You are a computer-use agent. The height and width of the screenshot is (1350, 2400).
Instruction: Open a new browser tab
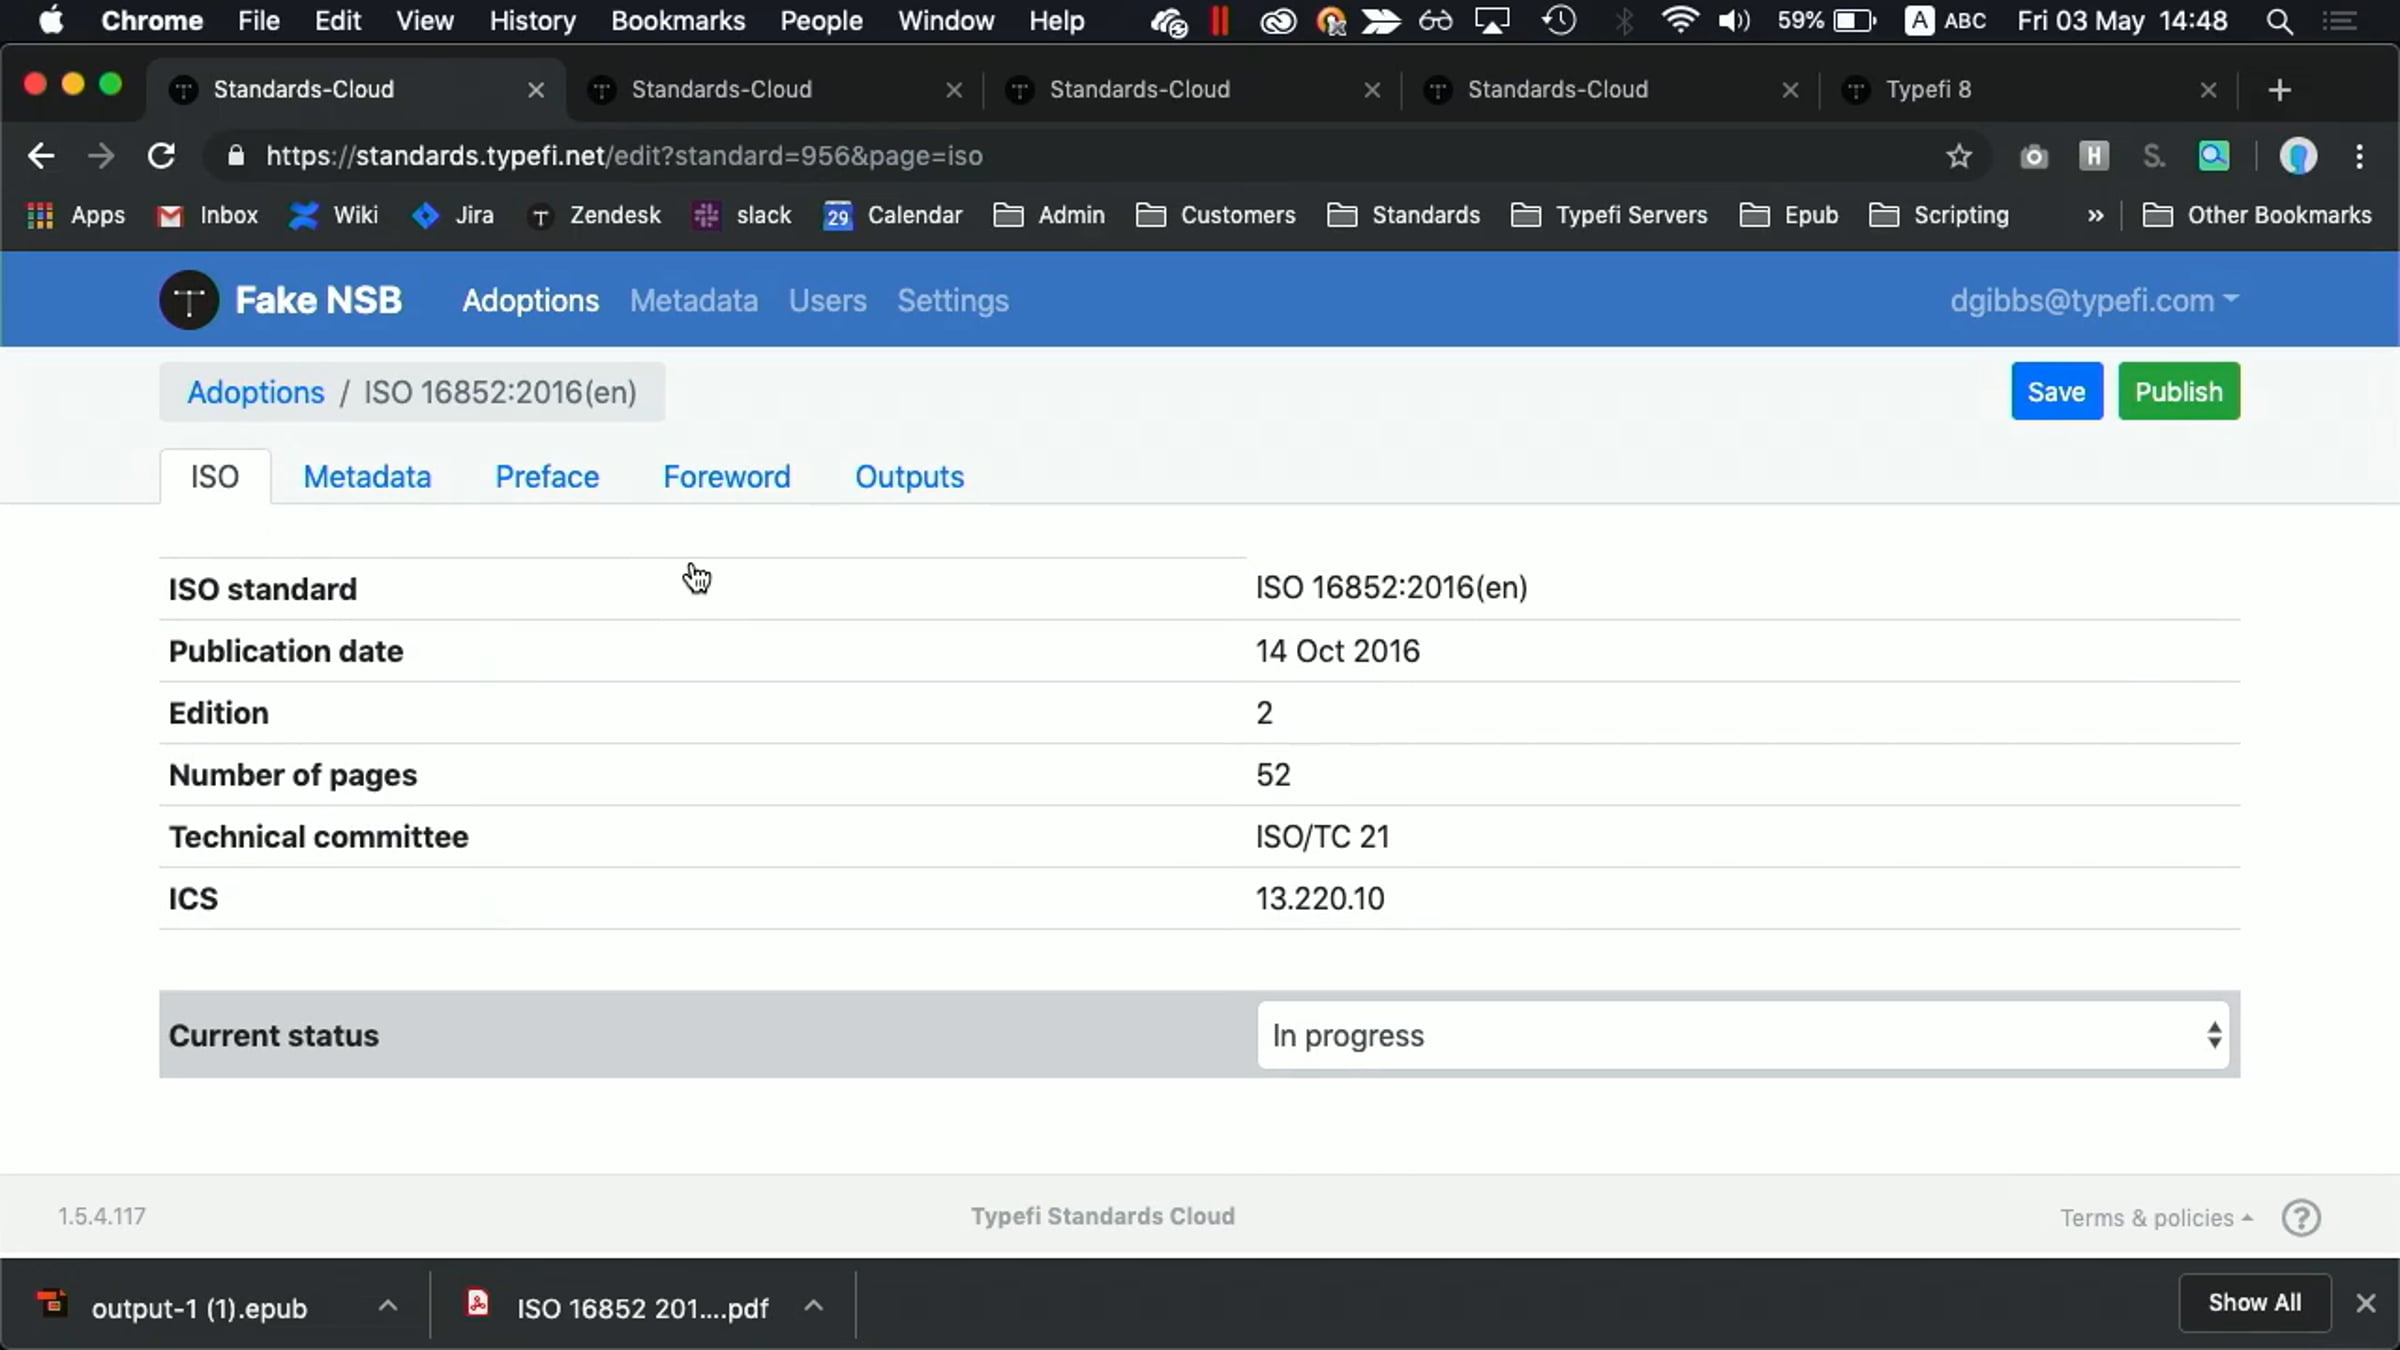coord(2279,90)
